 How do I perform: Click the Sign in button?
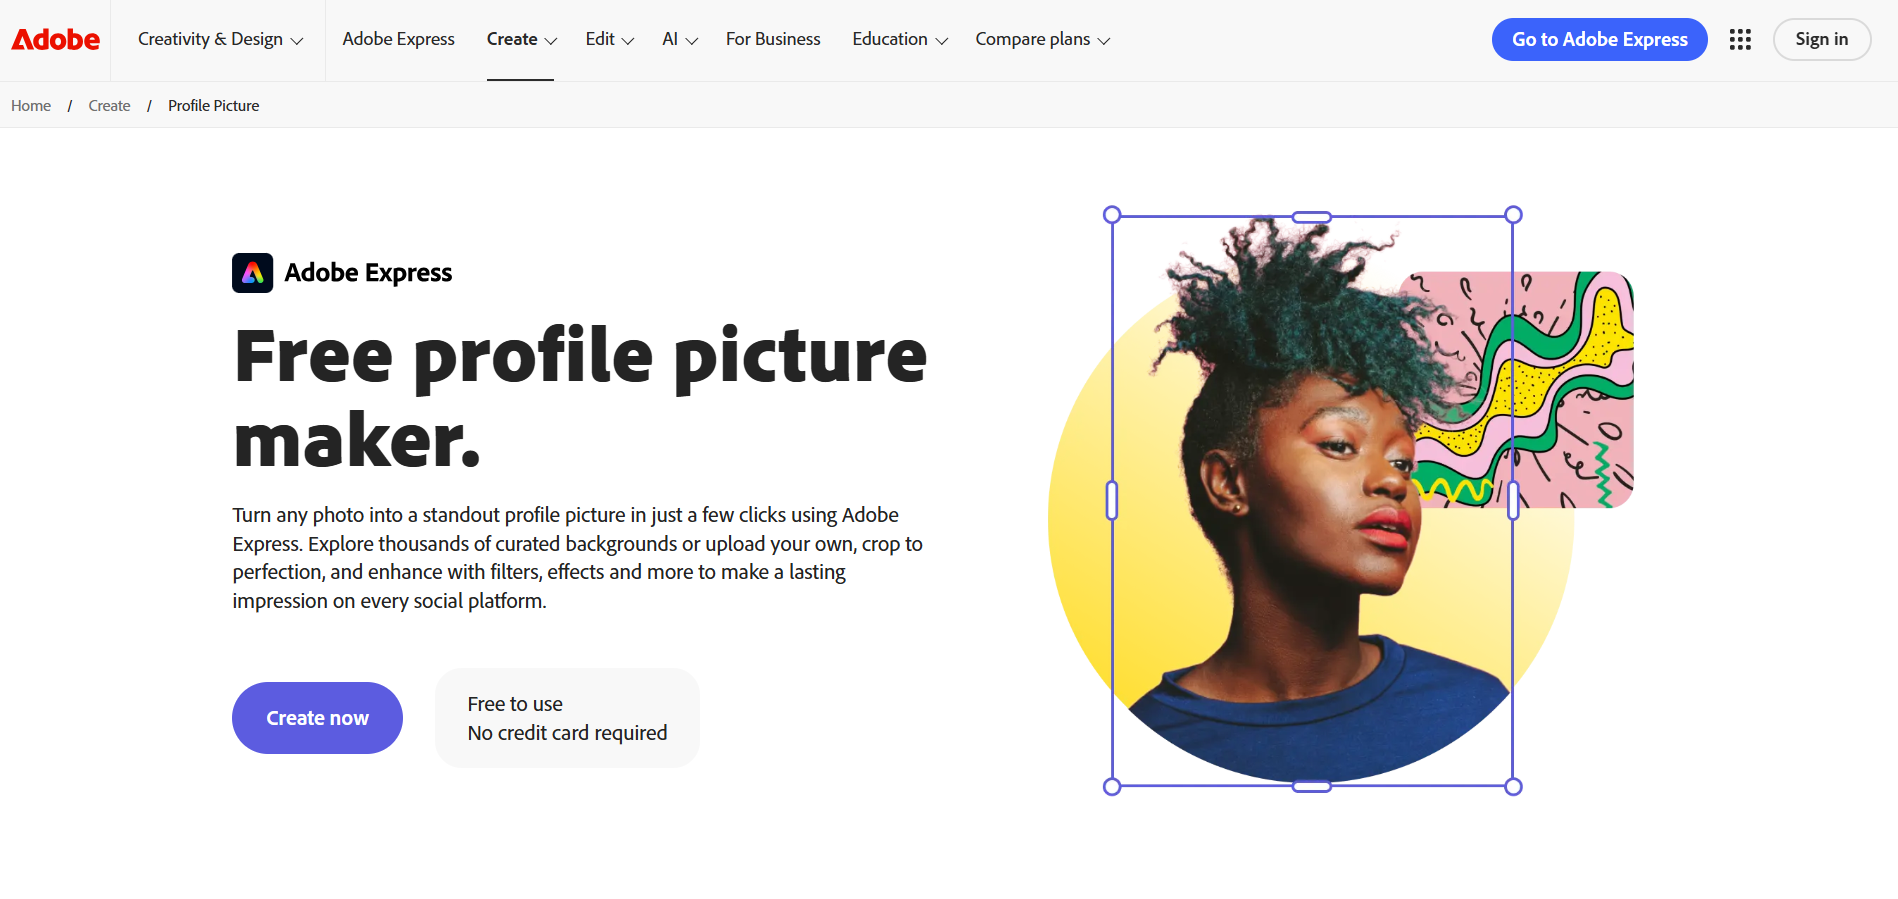1821,40
